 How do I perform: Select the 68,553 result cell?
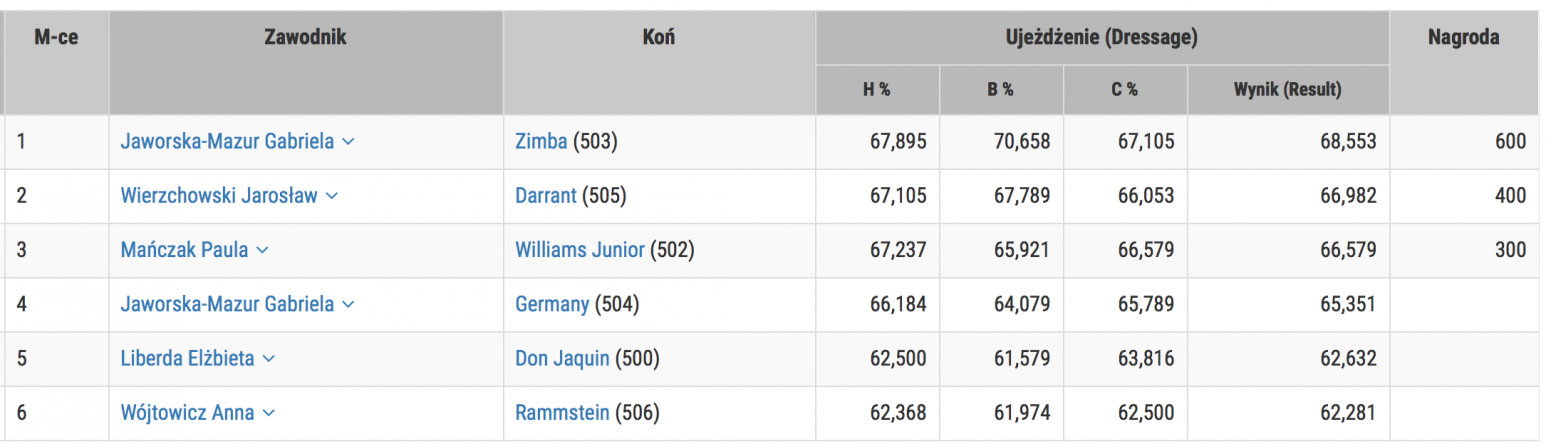[x=1347, y=142]
